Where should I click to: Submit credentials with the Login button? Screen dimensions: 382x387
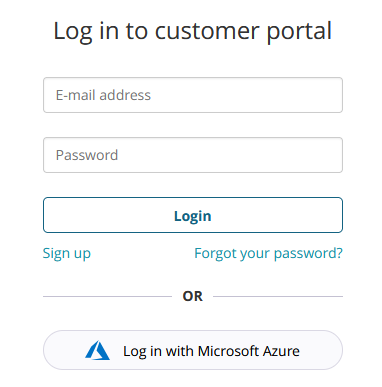click(193, 215)
